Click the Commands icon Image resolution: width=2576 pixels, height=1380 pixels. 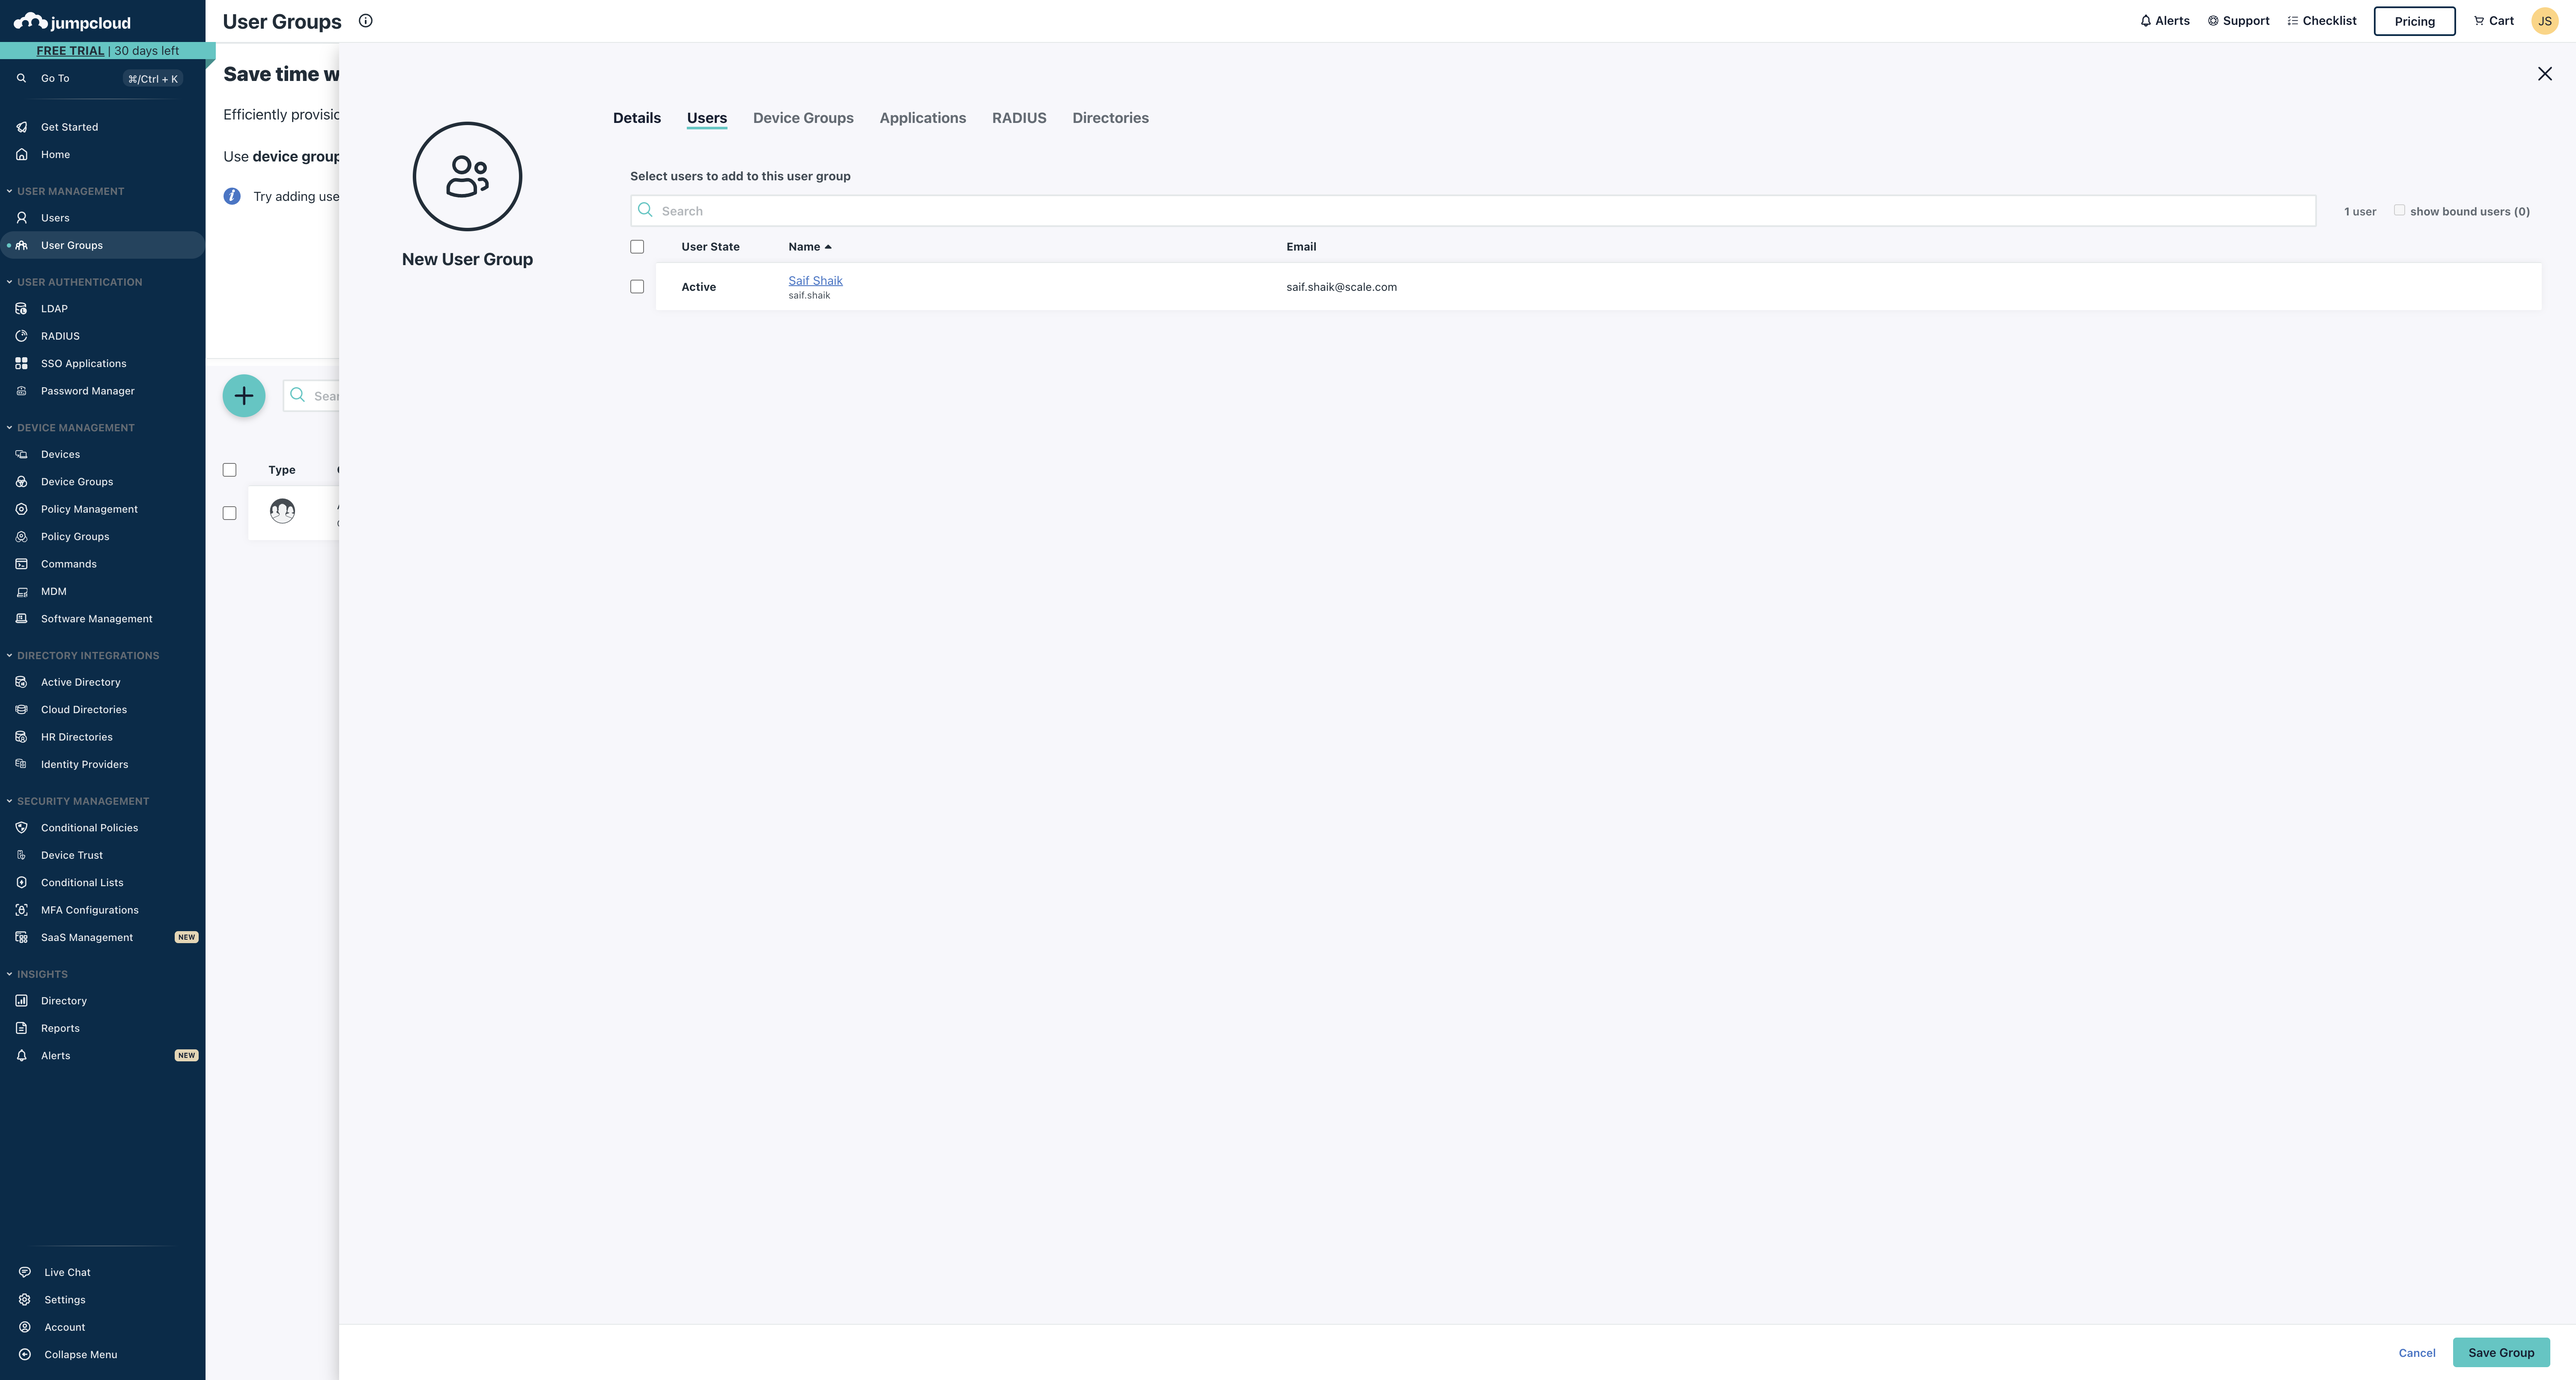[x=21, y=564]
